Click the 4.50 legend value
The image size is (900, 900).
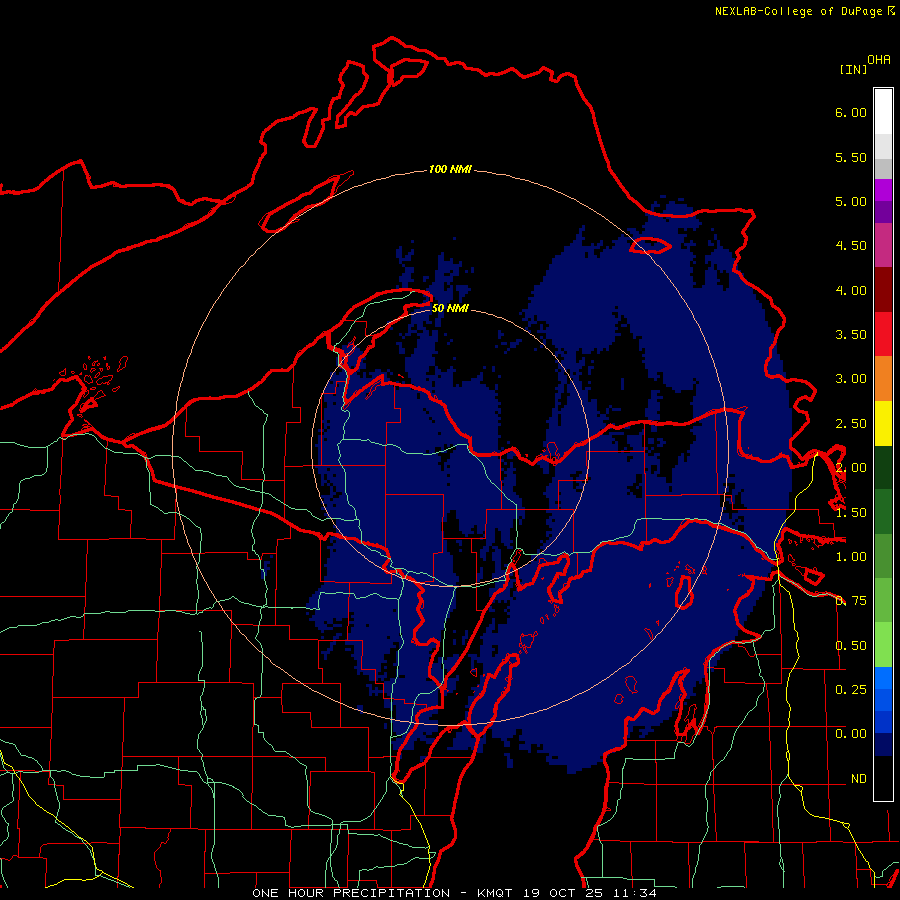tap(851, 246)
